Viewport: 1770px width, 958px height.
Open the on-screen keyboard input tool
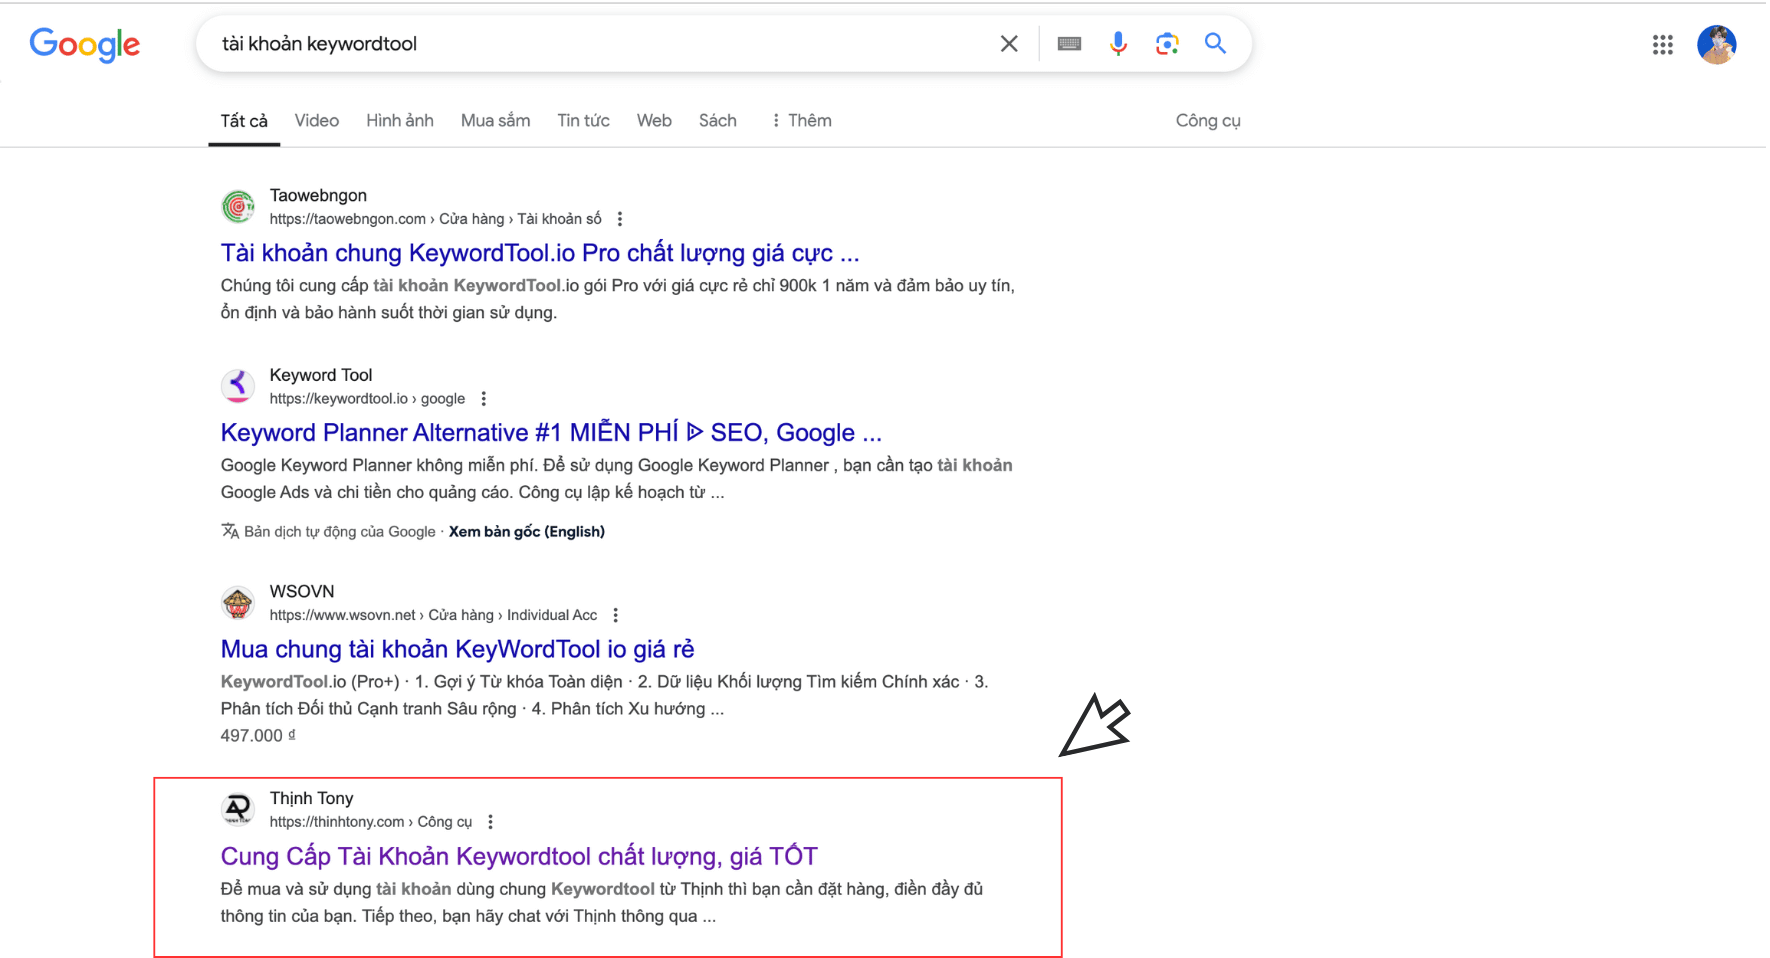click(1069, 44)
